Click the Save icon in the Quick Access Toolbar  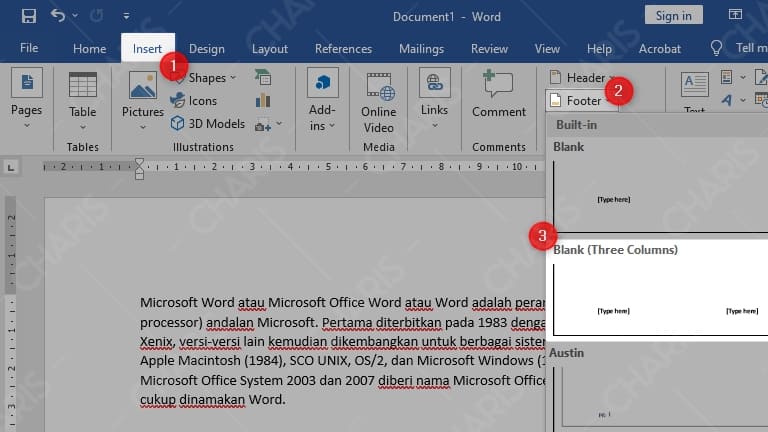29,16
